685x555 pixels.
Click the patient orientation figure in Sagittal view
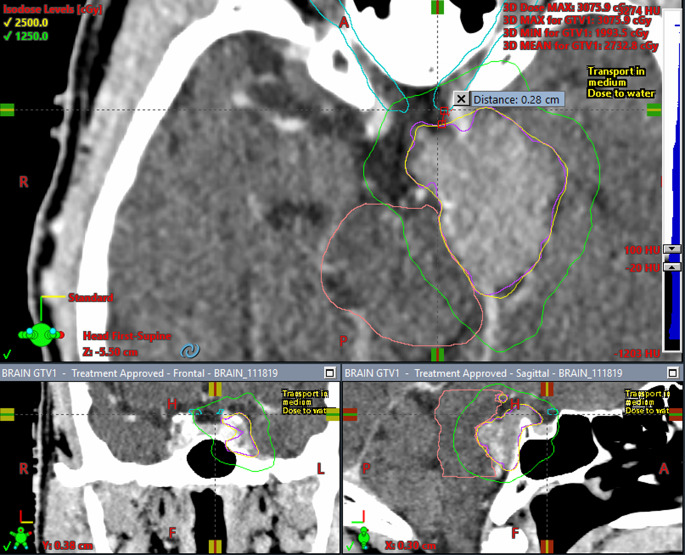point(363,538)
